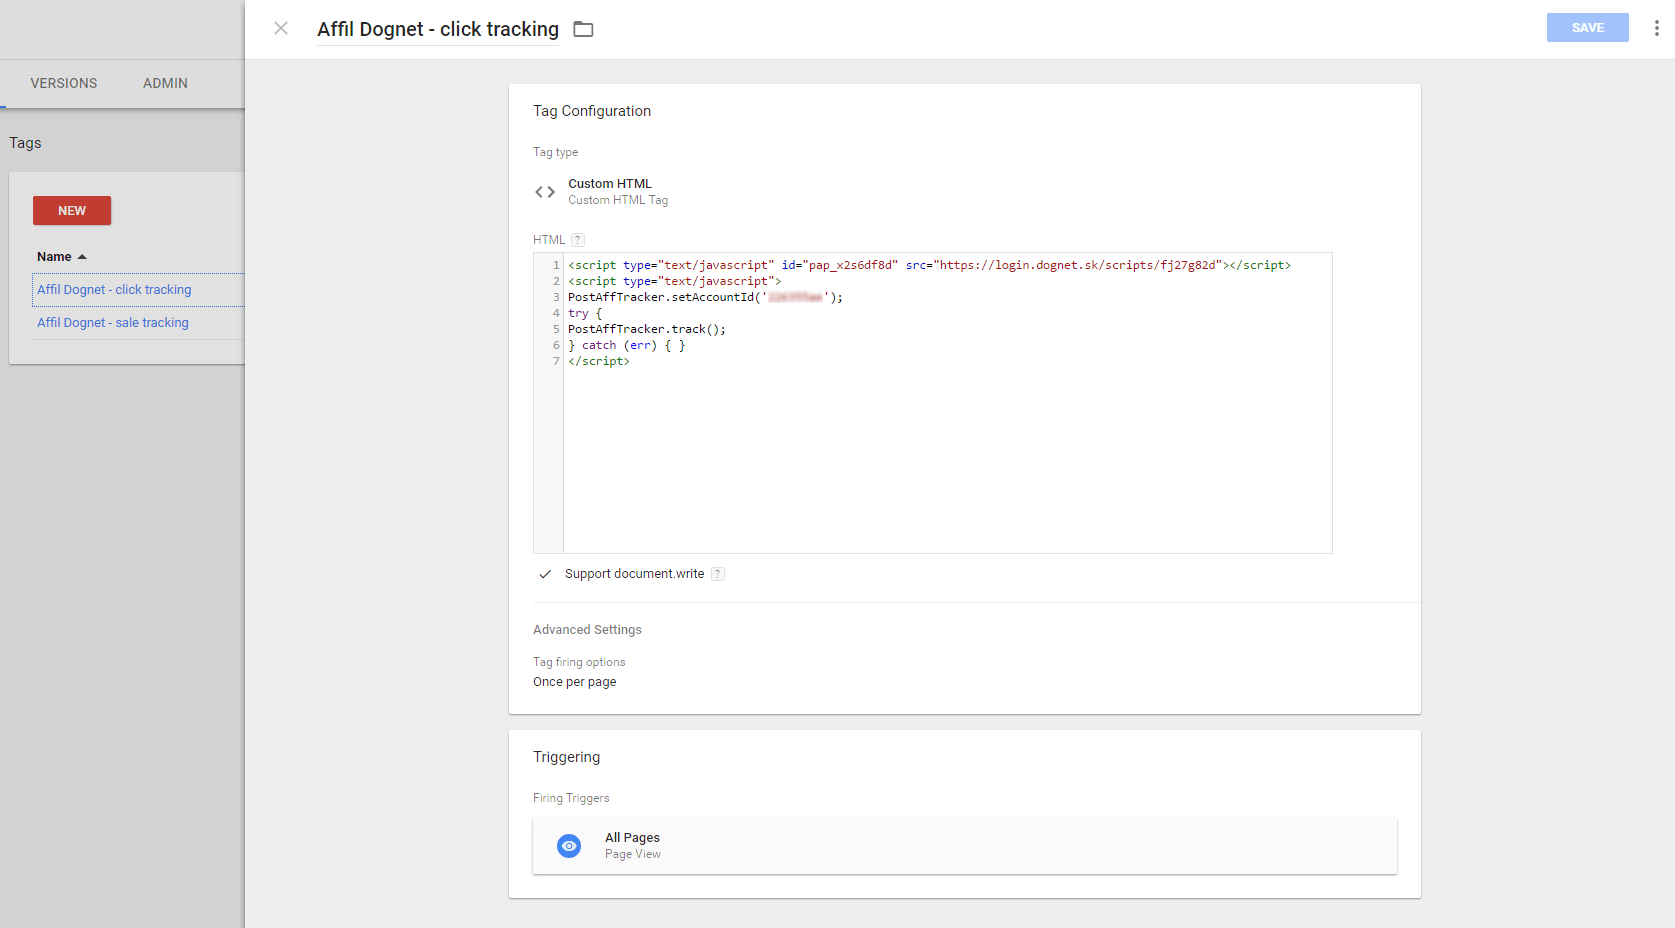Click the folder icon next to tag name
The height and width of the screenshot is (928, 1675).
[583, 30]
